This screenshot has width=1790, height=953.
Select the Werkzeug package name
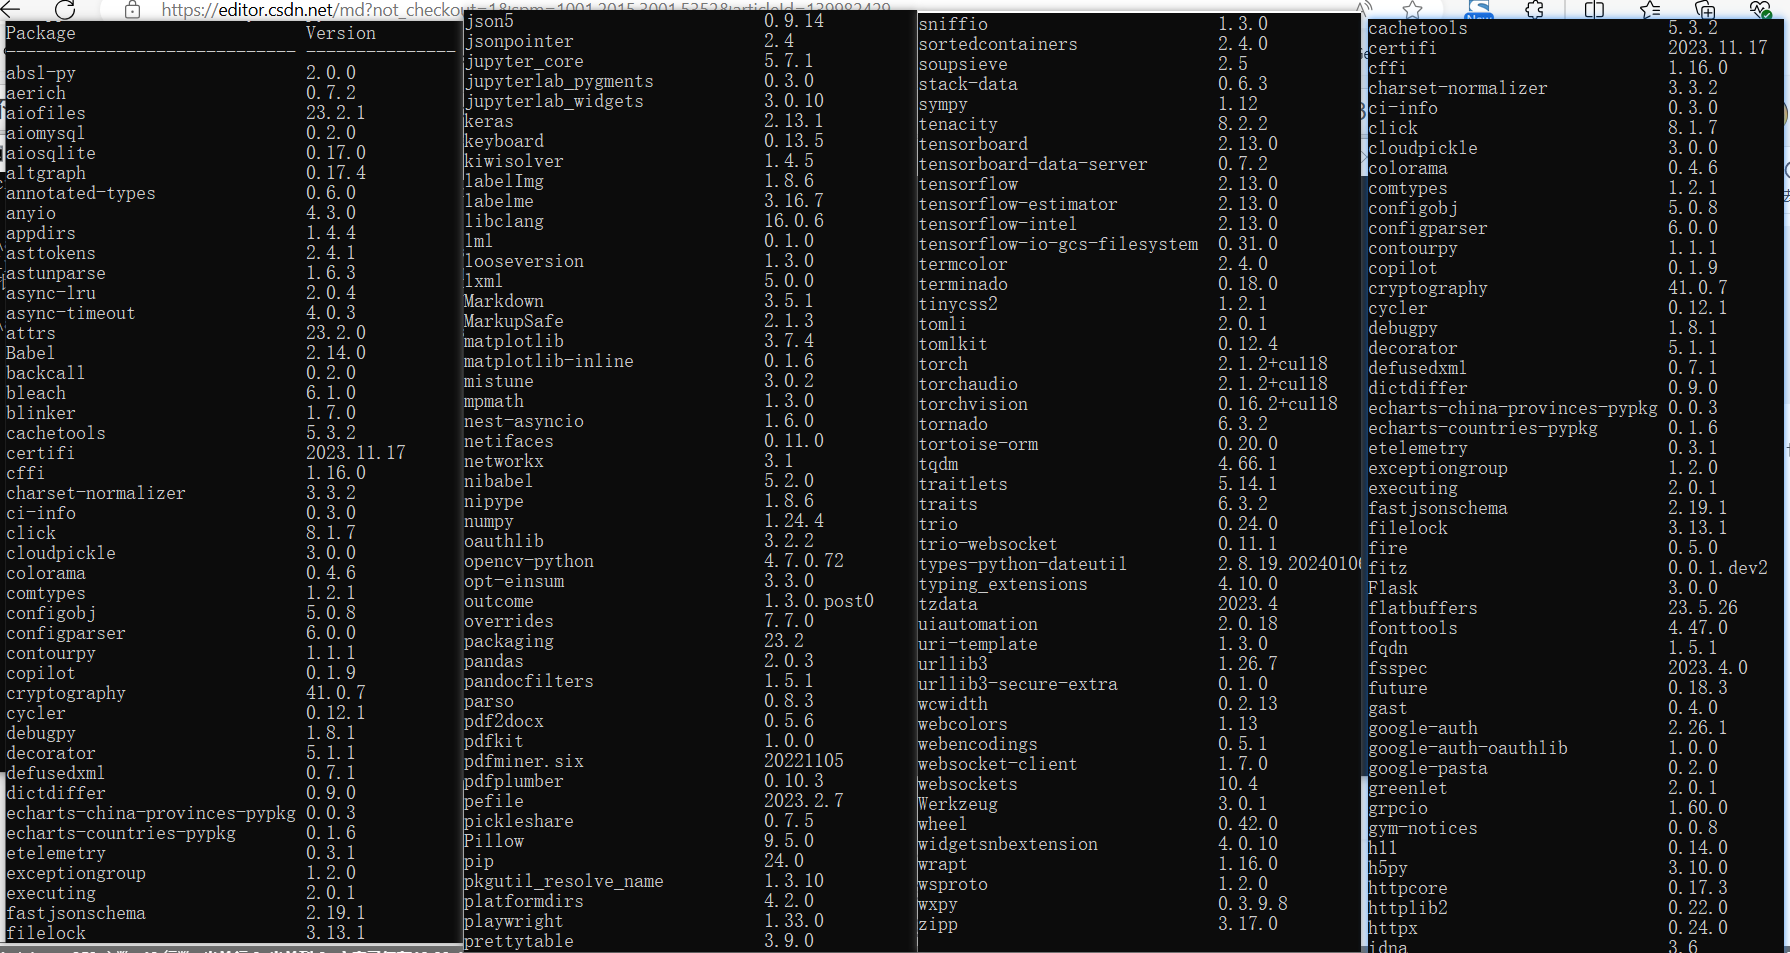click(958, 804)
